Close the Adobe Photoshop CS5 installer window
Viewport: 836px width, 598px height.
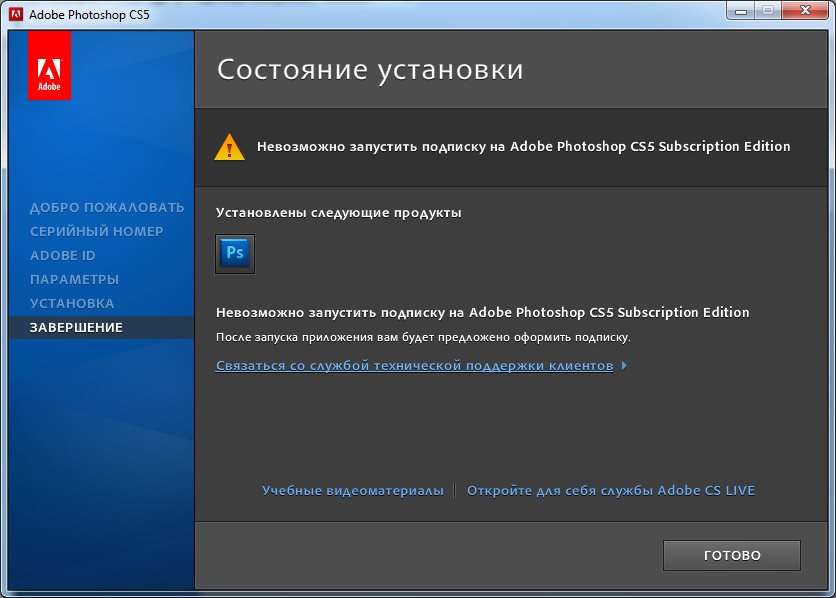(806, 10)
